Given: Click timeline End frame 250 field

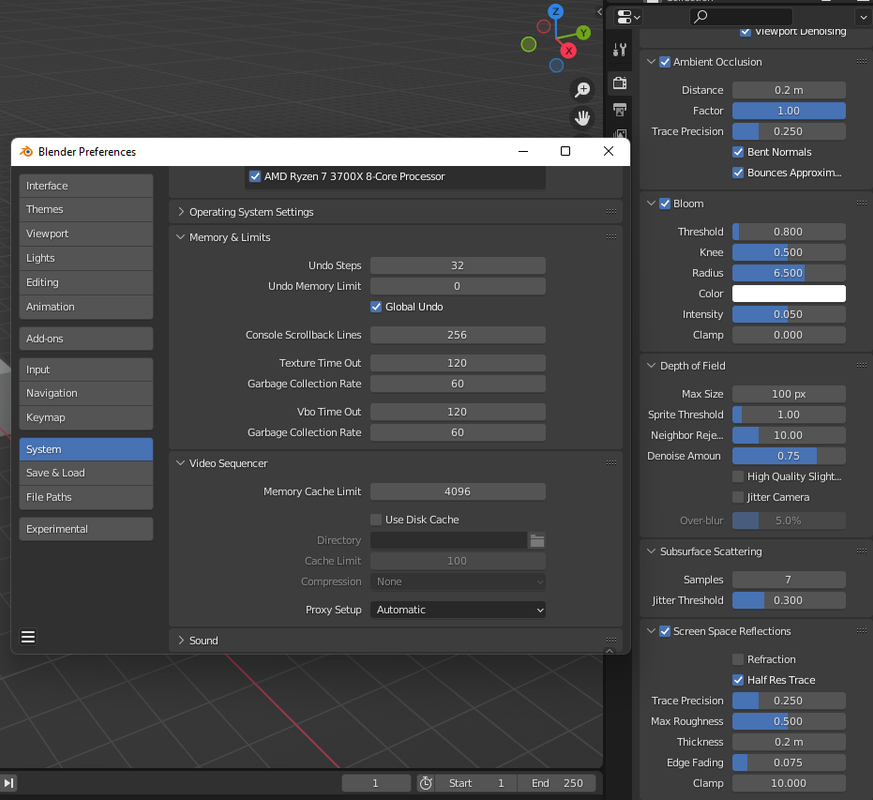Looking at the screenshot, I should click(x=556, y=783).
